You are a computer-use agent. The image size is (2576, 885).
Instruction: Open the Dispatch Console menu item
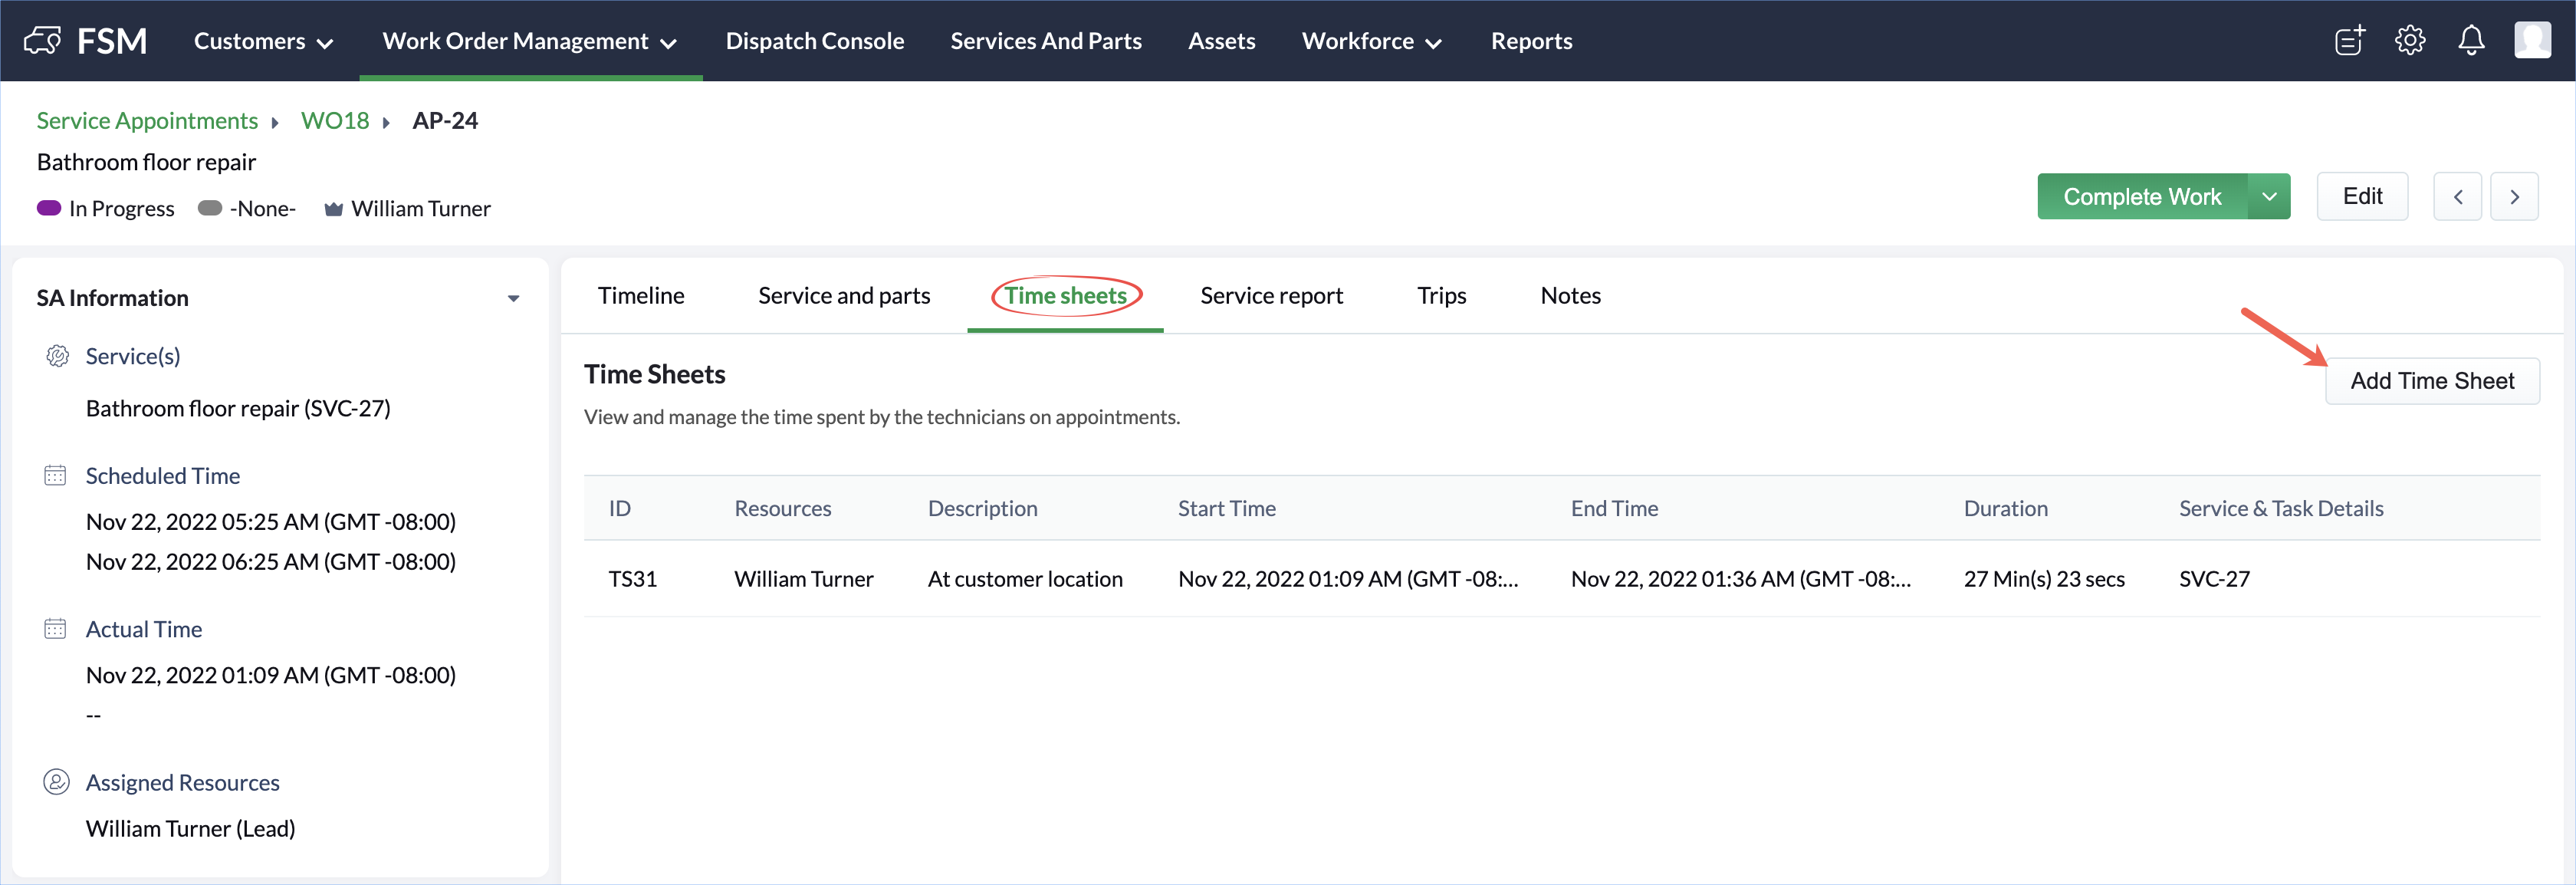click(x=814, y=41)
